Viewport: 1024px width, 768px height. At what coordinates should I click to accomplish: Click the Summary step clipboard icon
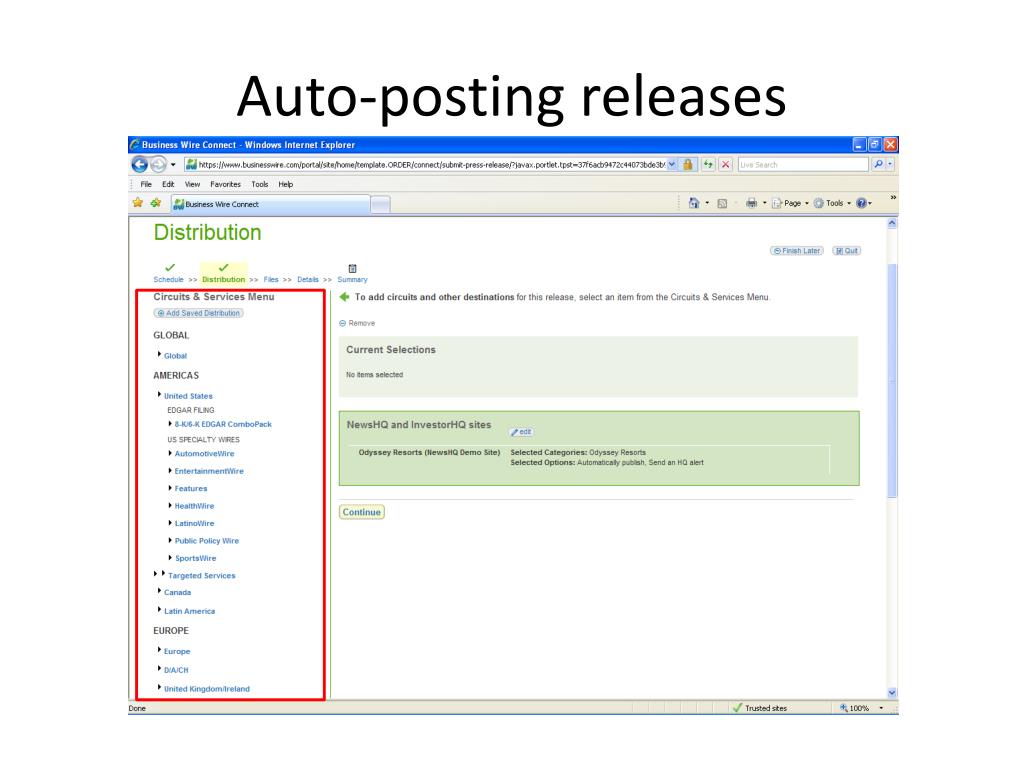coord(353,268)
